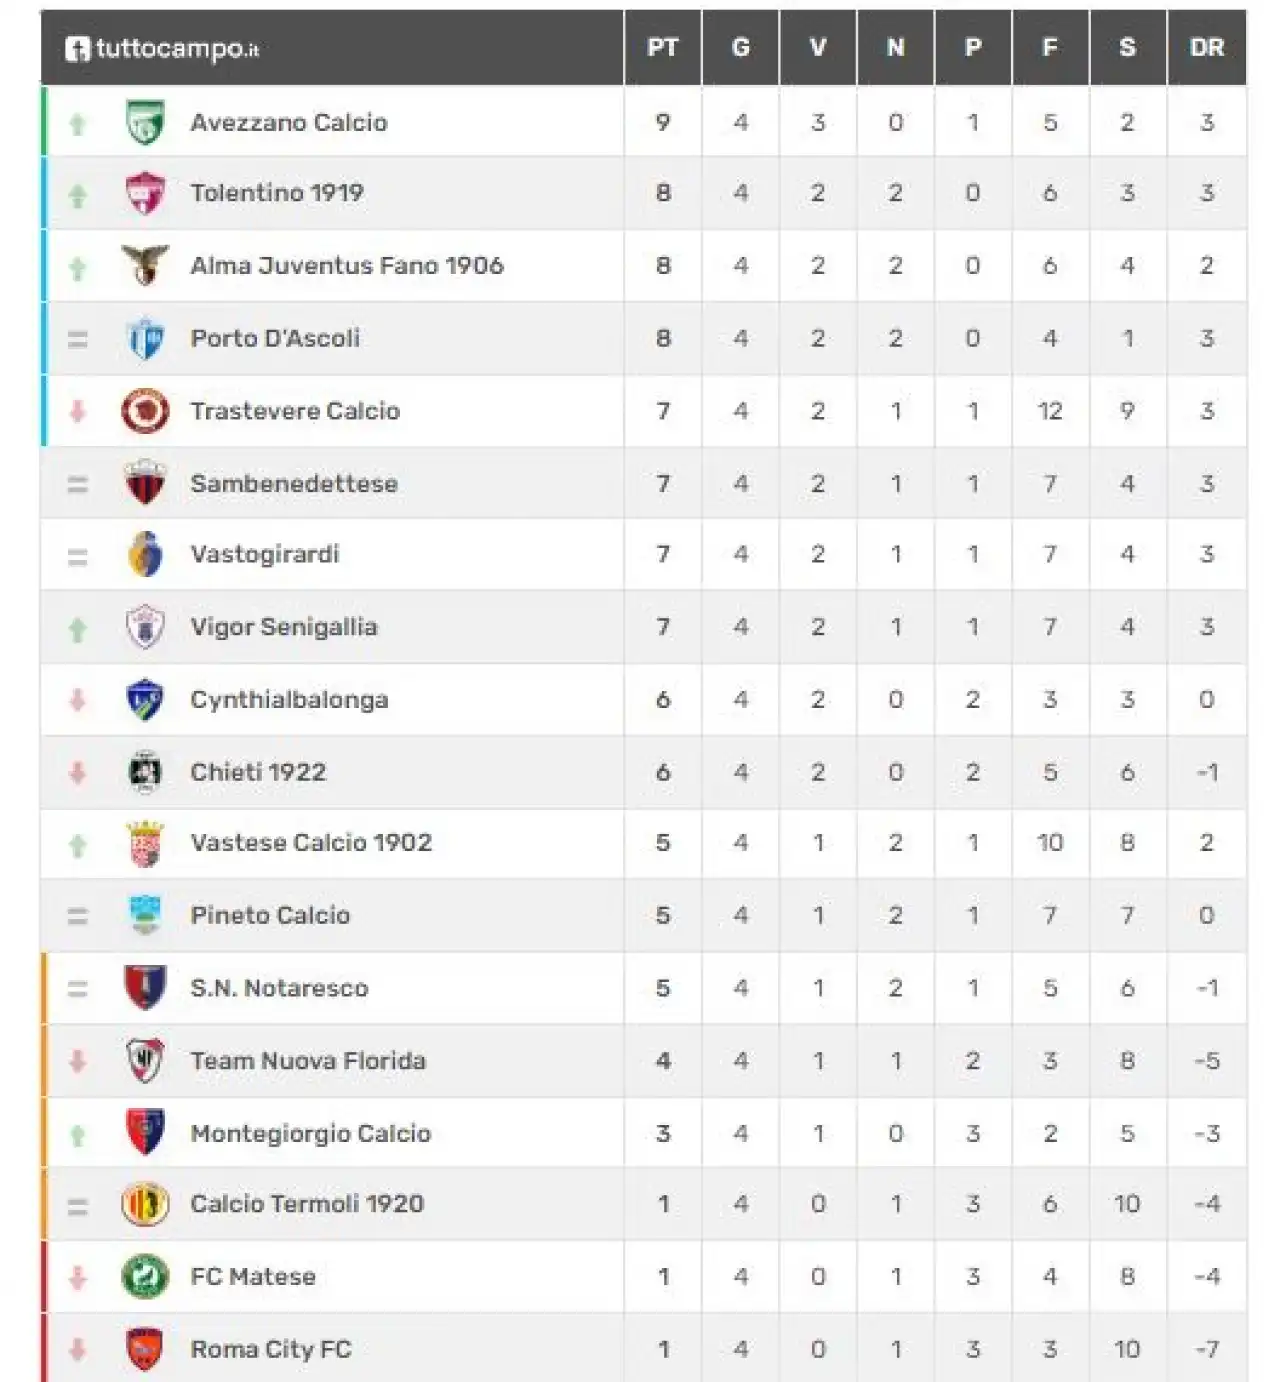Sort table by PT column header
This screenshot has height=1382, width=1280.
(x=662, y=47)
